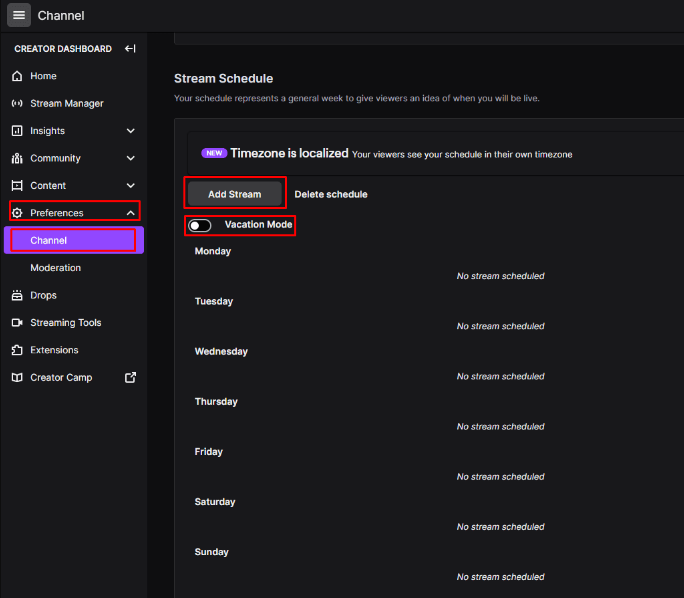Screen dimensions: 684x598
Task: Click the NEW badge beside Timezone
Action: click(x=214, y=153)
